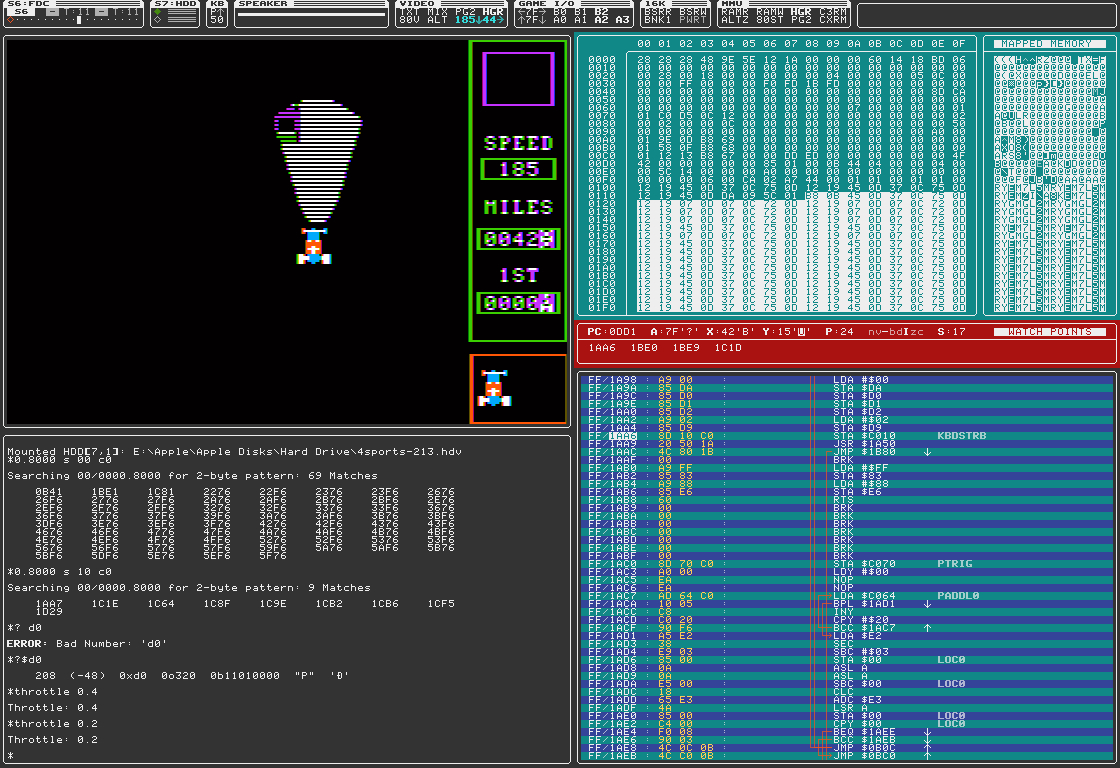Toggle the BNK1 flag in 16K panel
1120x768 pixels.
click(x=657, y=19)
